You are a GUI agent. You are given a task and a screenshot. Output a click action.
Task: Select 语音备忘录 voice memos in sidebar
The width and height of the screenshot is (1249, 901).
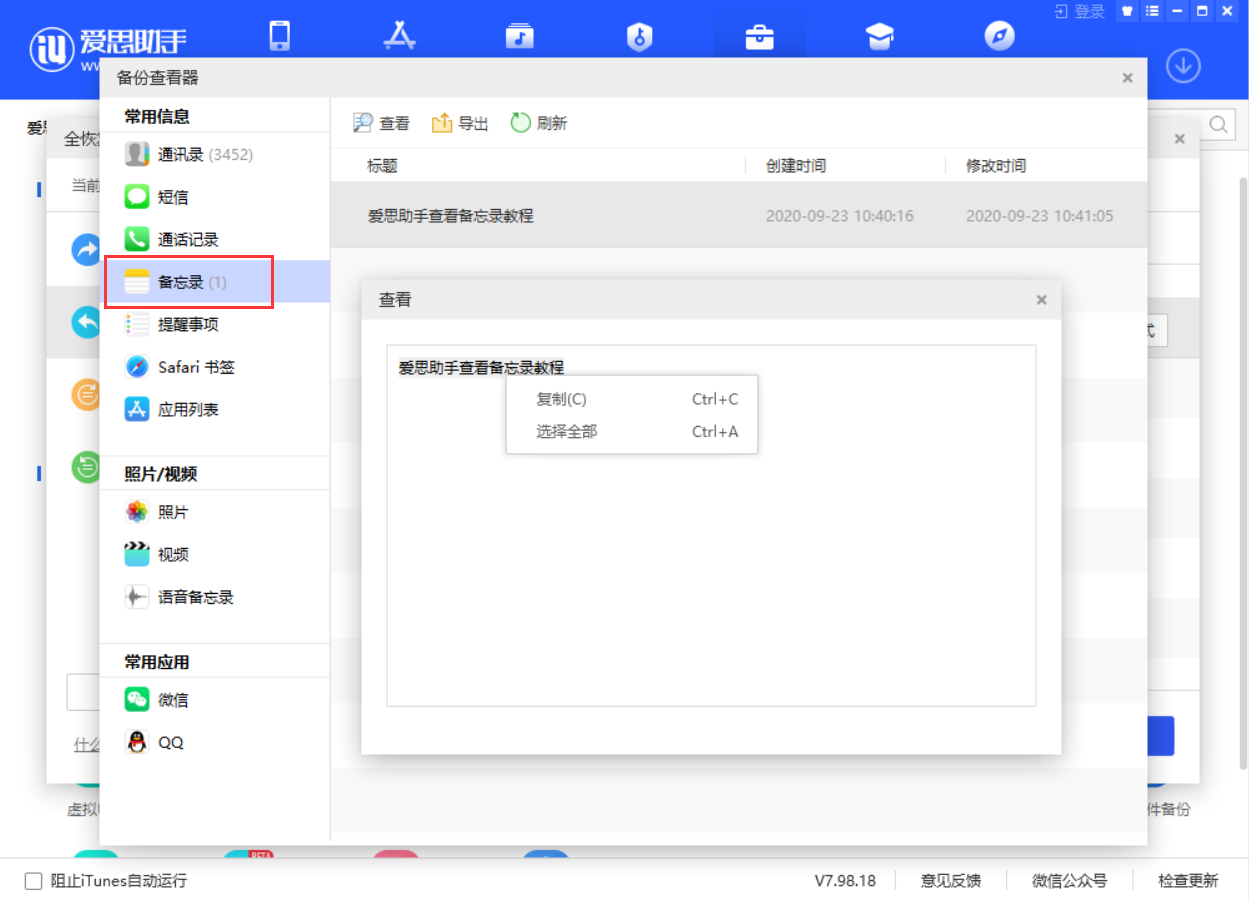pyautogui.click(x=215, y=597)
